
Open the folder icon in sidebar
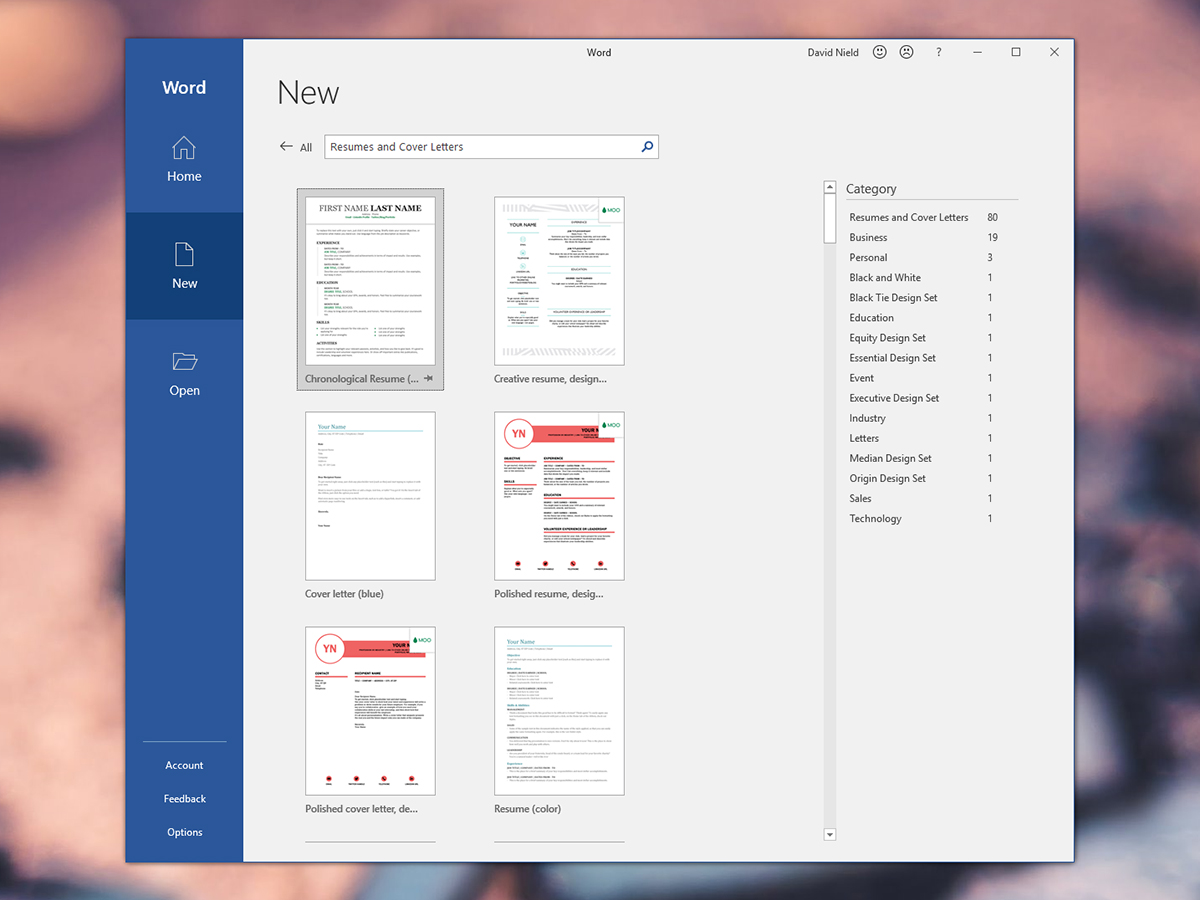click(x=184, y=361)
